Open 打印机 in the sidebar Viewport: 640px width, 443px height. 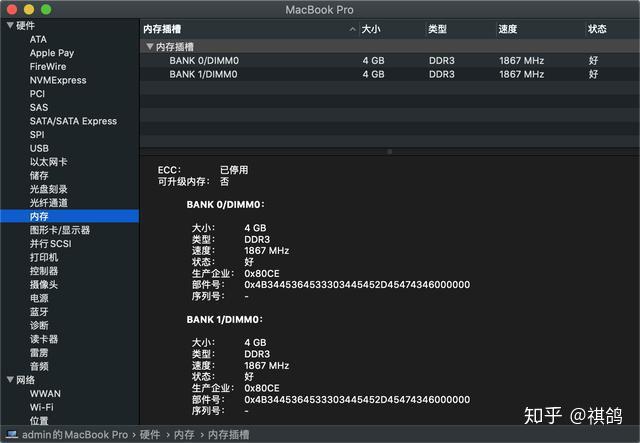[44, 257]
